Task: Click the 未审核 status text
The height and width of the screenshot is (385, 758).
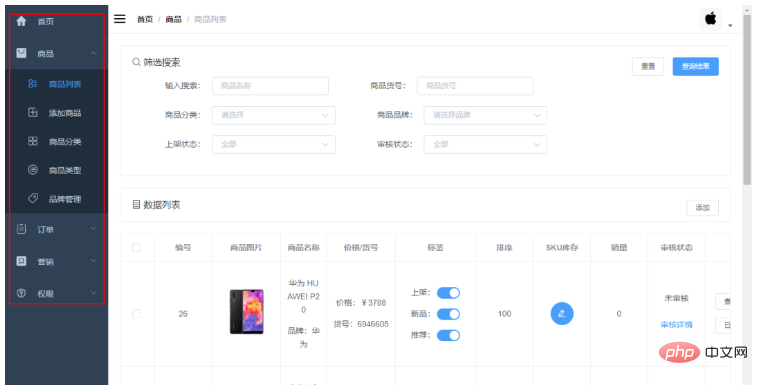Action: [x=676, y=298]
